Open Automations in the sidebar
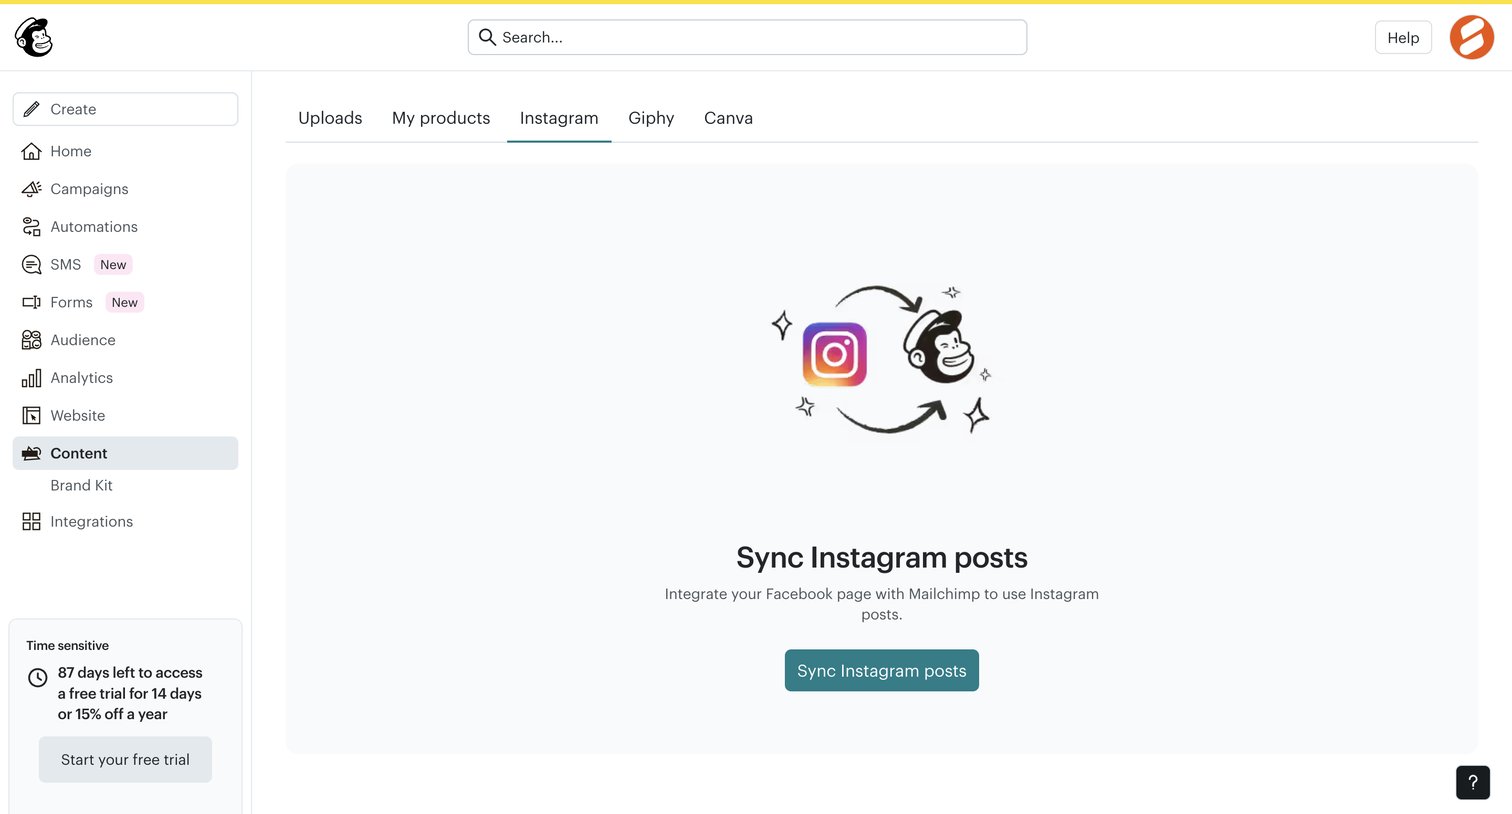Screen dimensions: 1512x814 125,227
